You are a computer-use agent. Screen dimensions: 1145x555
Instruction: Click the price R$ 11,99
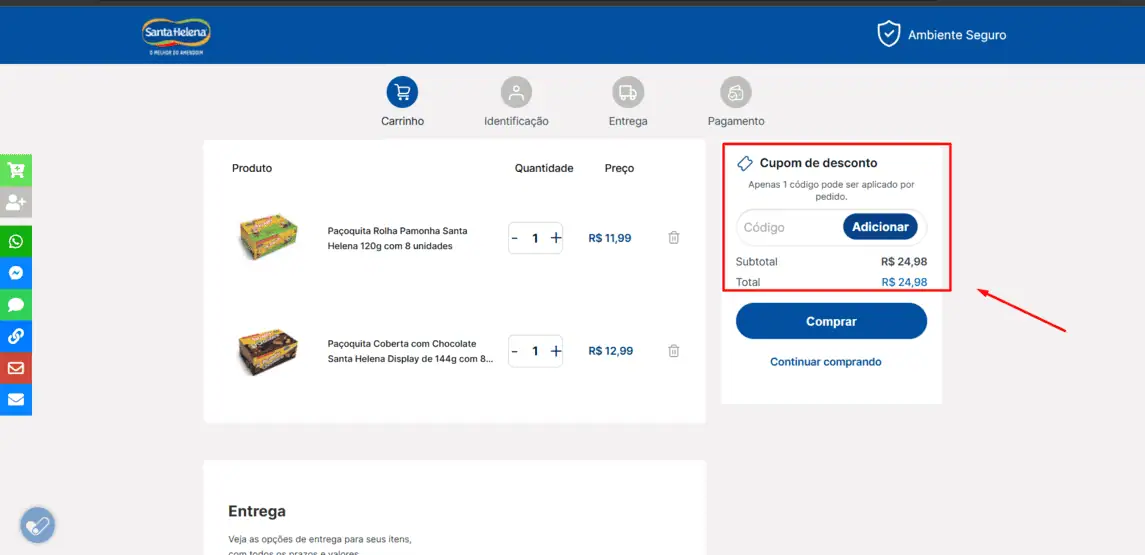[610, 238]
